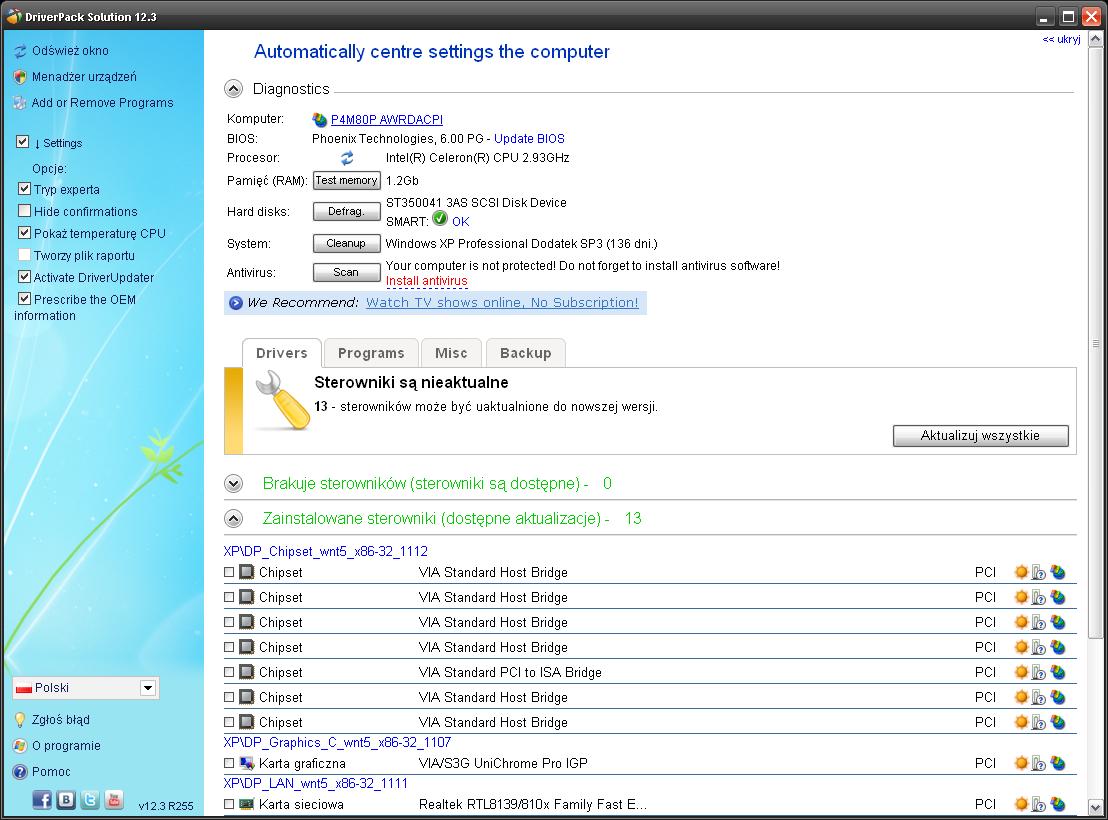Click the SMART OK status text

tap(461, 221)
